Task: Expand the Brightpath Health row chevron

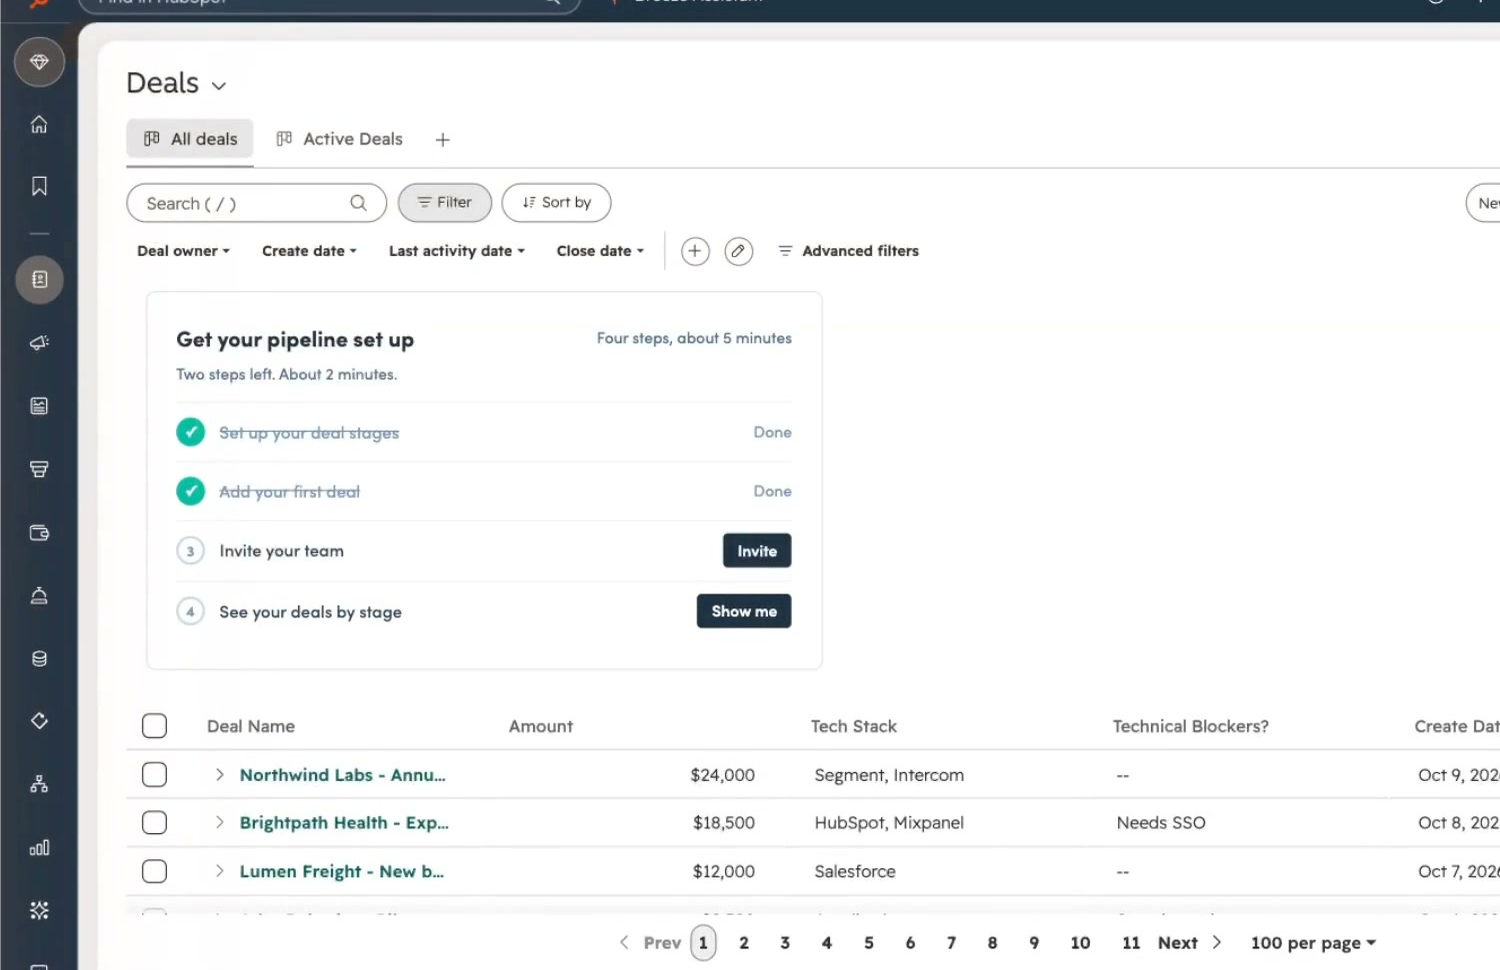Action: coord(220,823)
